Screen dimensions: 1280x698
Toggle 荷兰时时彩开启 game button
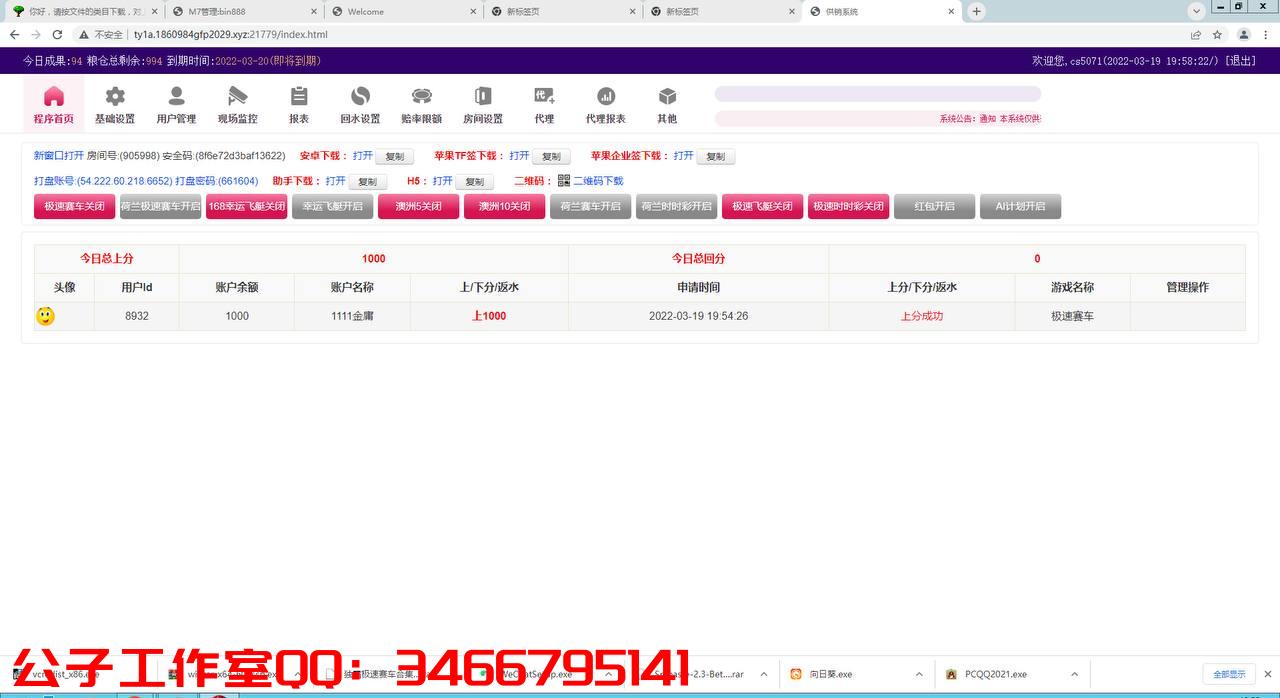(x=676, y=206)
